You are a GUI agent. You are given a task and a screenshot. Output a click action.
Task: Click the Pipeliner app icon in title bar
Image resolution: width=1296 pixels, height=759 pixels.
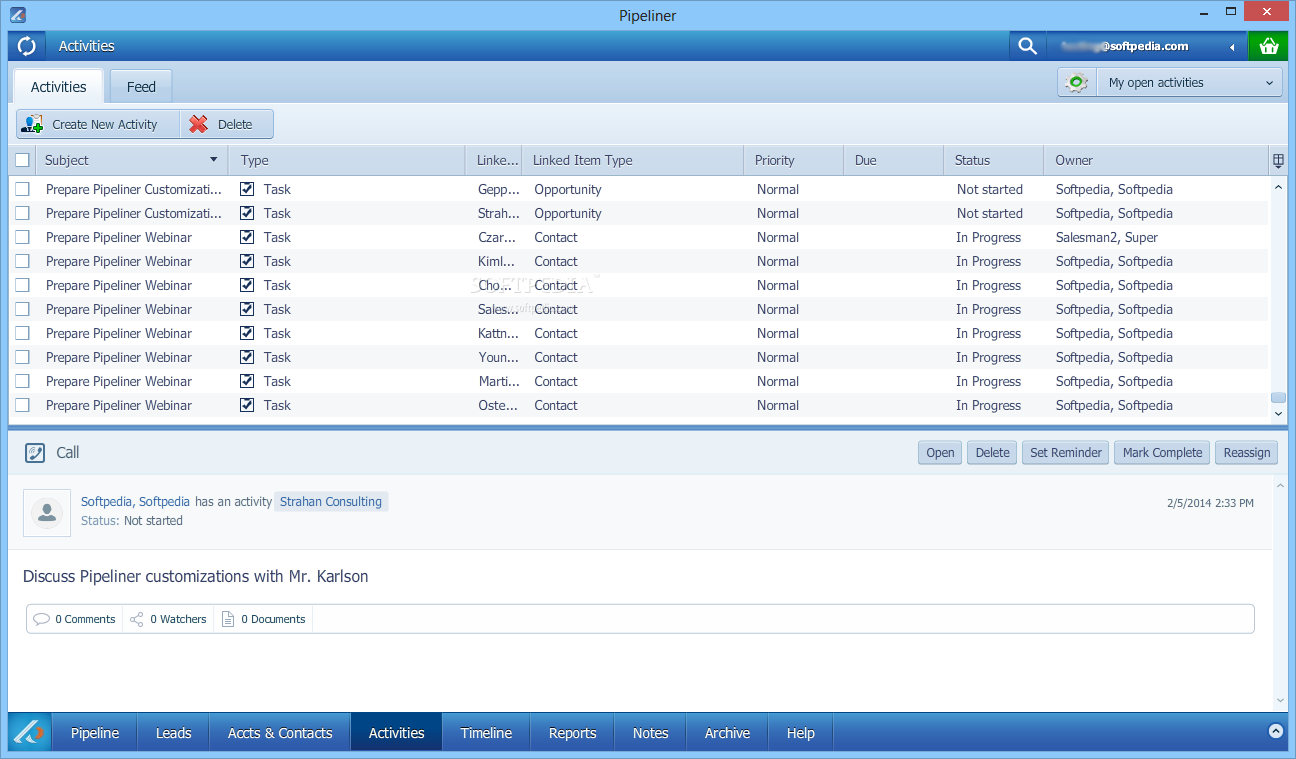click(x=17, y=15)
